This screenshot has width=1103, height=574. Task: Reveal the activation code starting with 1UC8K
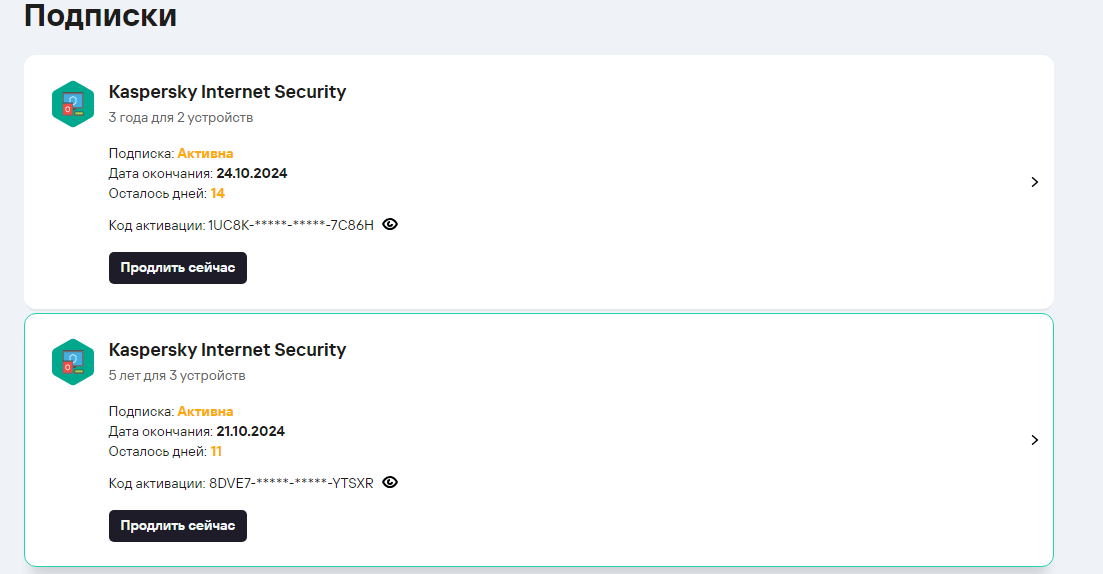(390, 224)
